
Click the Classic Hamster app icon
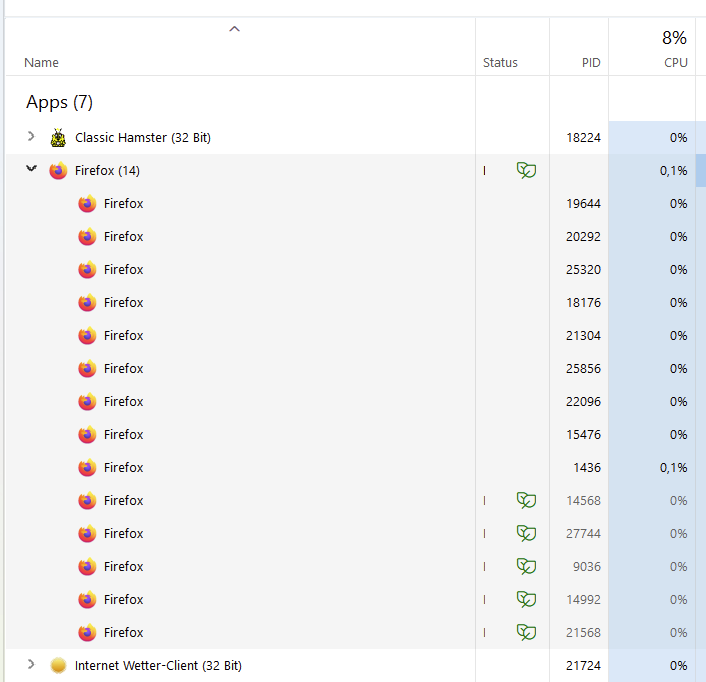pyautogui.click(x=58, y=137)
